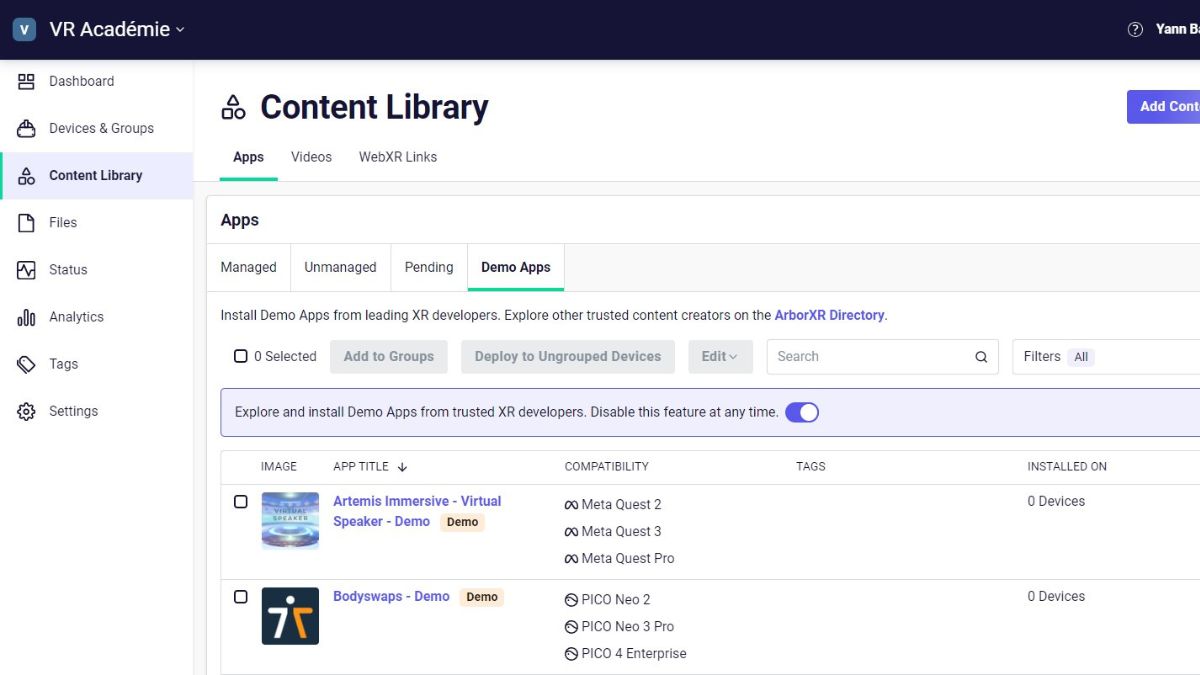
Task: Click the PICO icon beside PICO Neo 3 Pro
Action: click(571, 627)
